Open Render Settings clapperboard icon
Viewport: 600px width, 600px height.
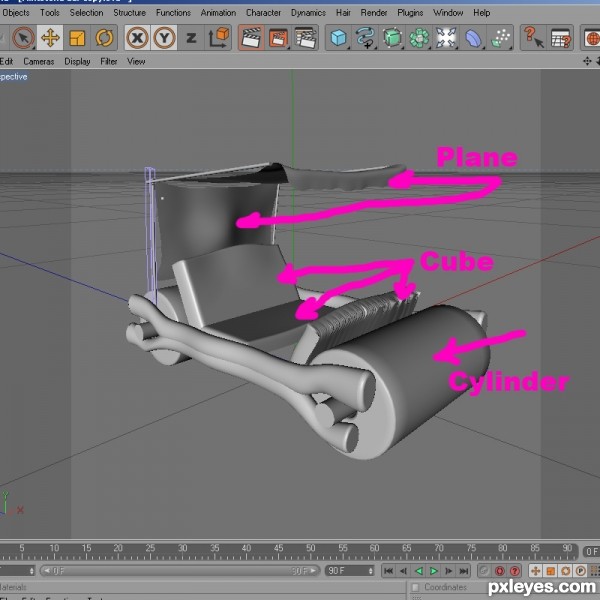tap(305, 38)
